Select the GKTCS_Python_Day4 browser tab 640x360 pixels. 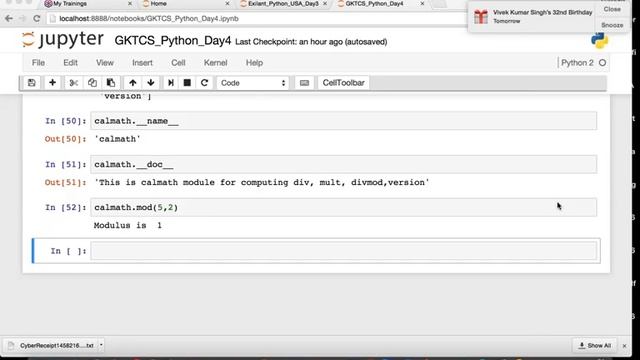point(375,4)
